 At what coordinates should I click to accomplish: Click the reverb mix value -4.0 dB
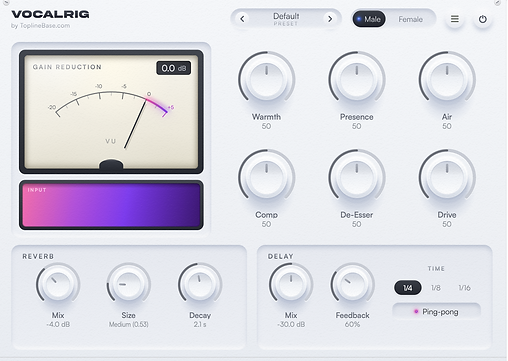58,324
